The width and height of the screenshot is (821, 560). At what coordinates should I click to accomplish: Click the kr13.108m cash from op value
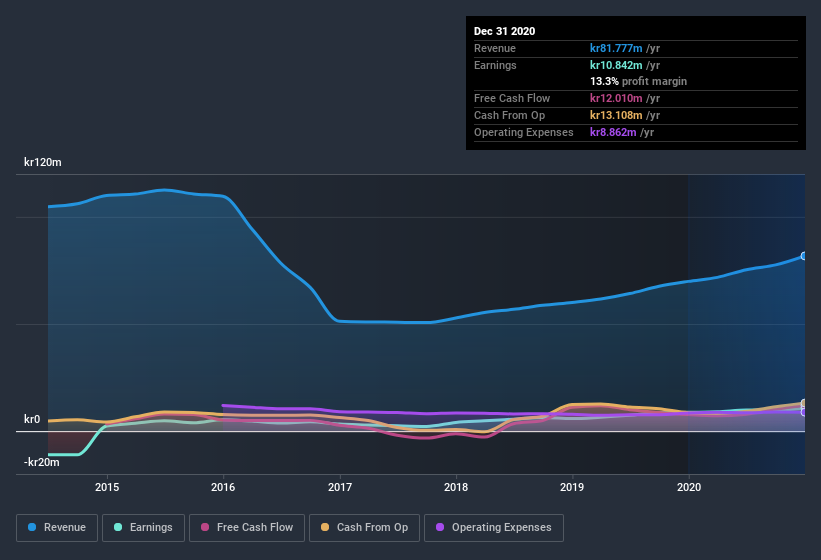click(x=616, y=115)
